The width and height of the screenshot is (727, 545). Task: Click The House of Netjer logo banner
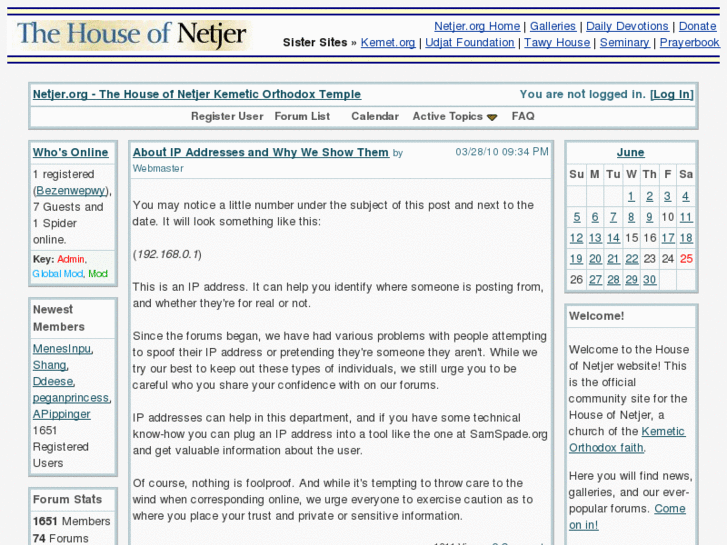point(132,34)
